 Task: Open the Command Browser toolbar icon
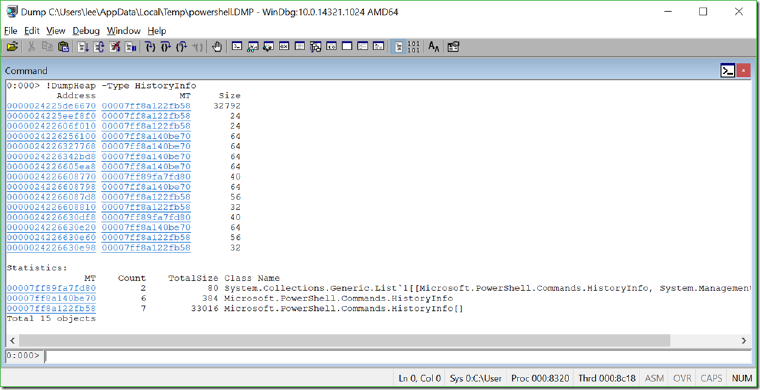tap(379, 47)
